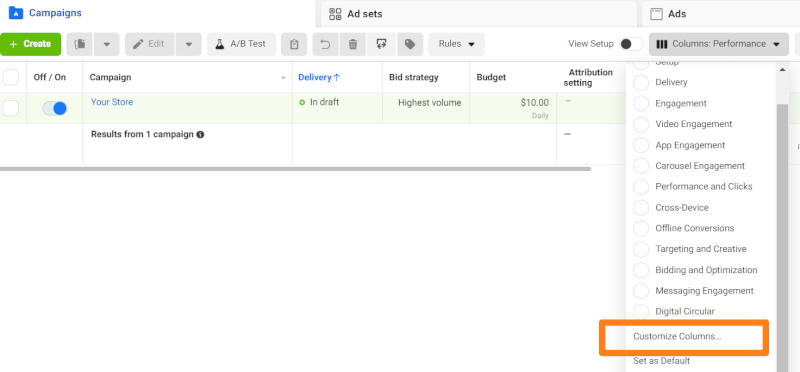Enable the View Setup switch

631,44
